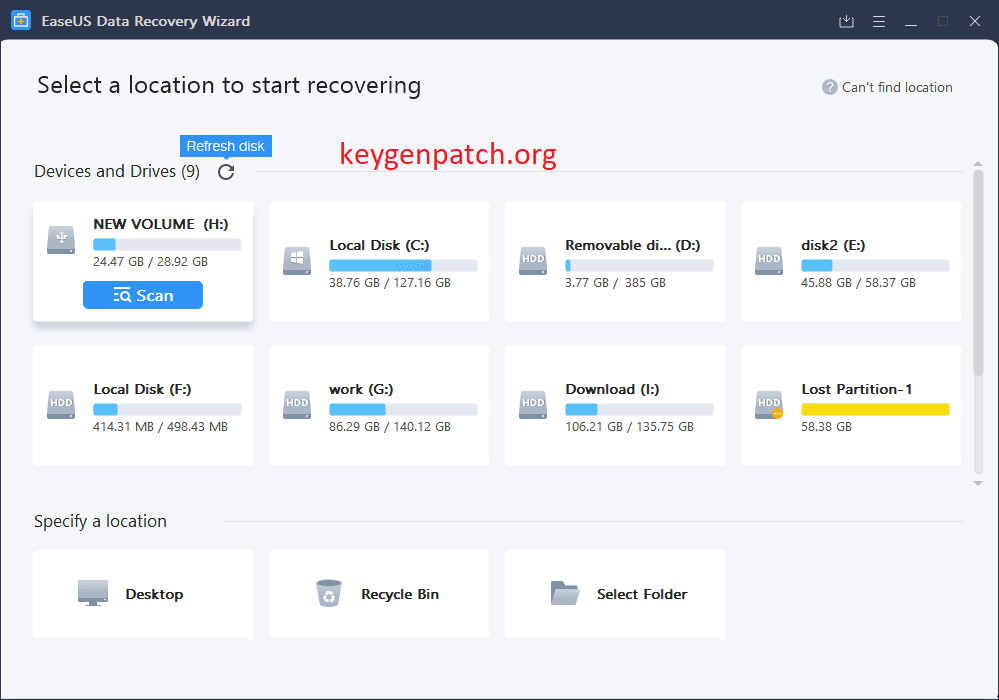
Task: Click the drives list vertical scrollbar thumb
Action: (978, 273)
